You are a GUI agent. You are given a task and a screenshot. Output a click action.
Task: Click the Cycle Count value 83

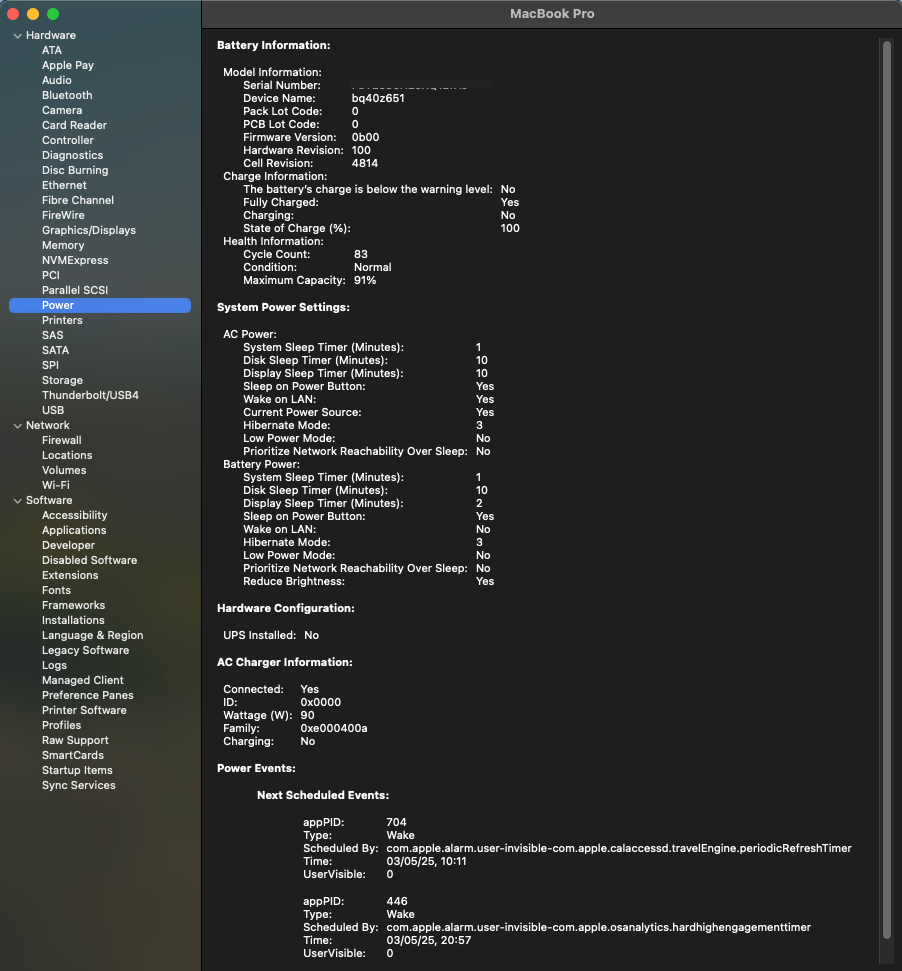361,255
